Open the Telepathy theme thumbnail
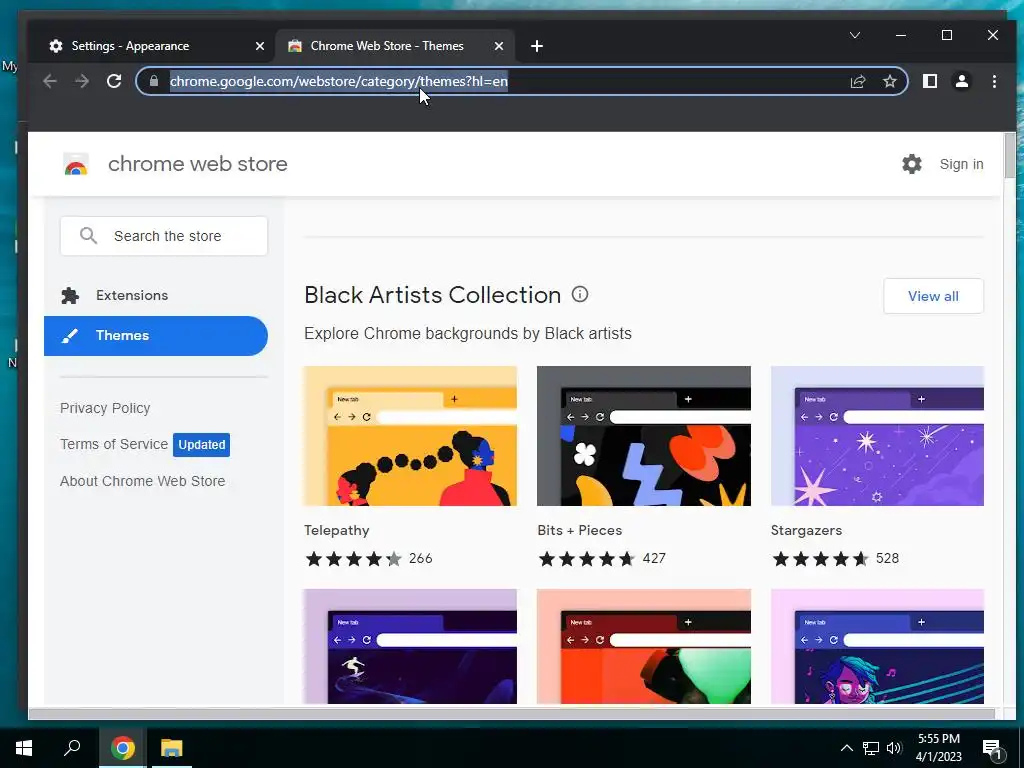Viewport: 1024px width, 768px height. pos(410,436)
